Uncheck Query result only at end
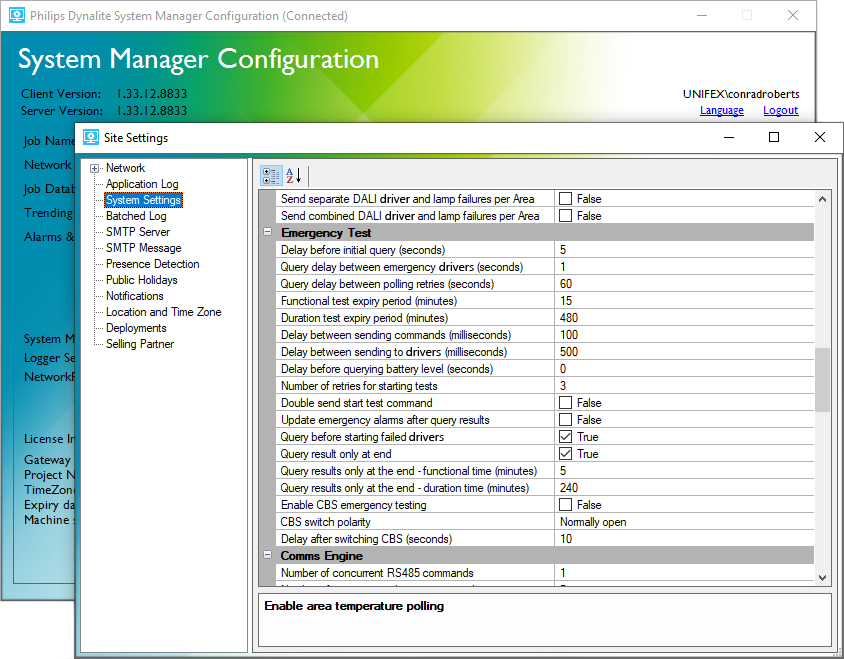Image resolution: width=844 pixels, height=659 pixels. point(566,453)
